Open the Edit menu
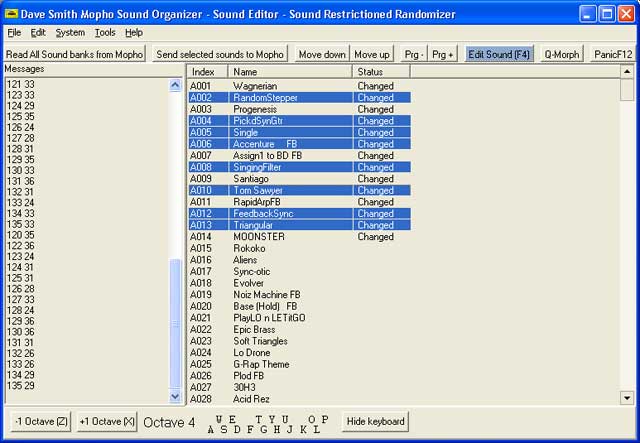640x443 pixels. (x=38, y=33)
